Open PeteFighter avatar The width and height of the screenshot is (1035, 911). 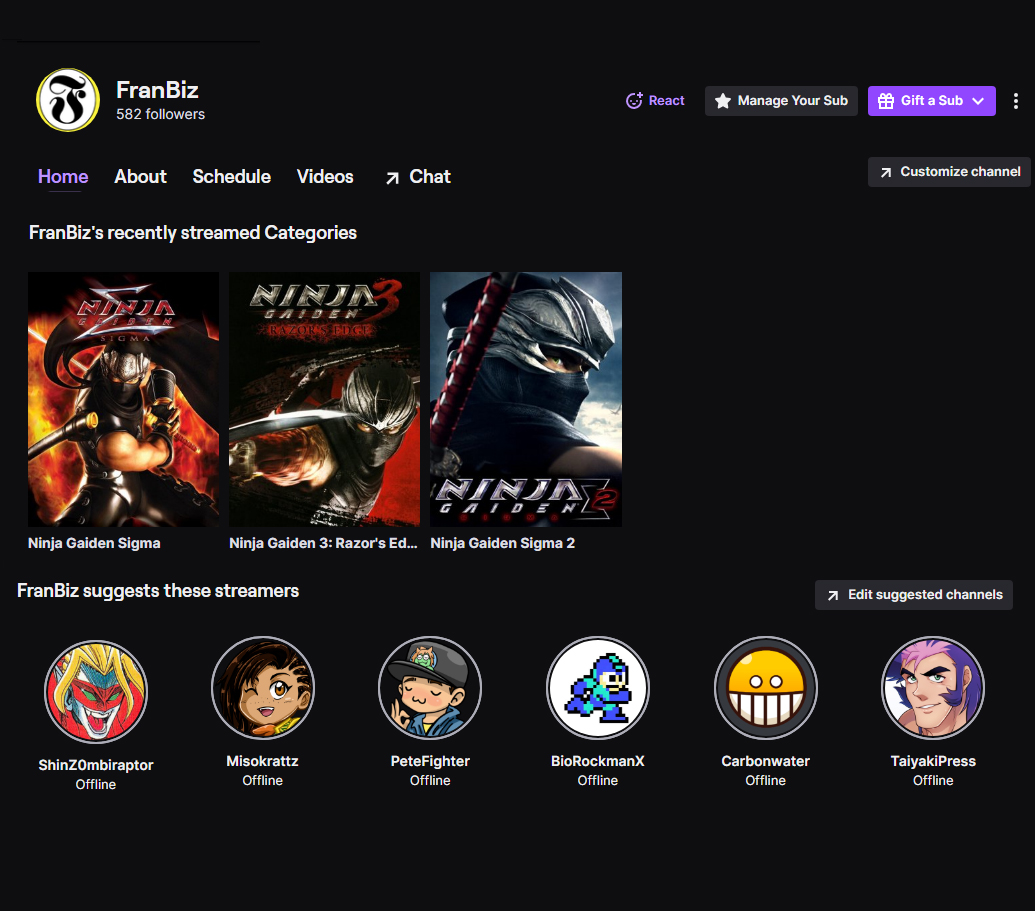(x=430, y=687)
